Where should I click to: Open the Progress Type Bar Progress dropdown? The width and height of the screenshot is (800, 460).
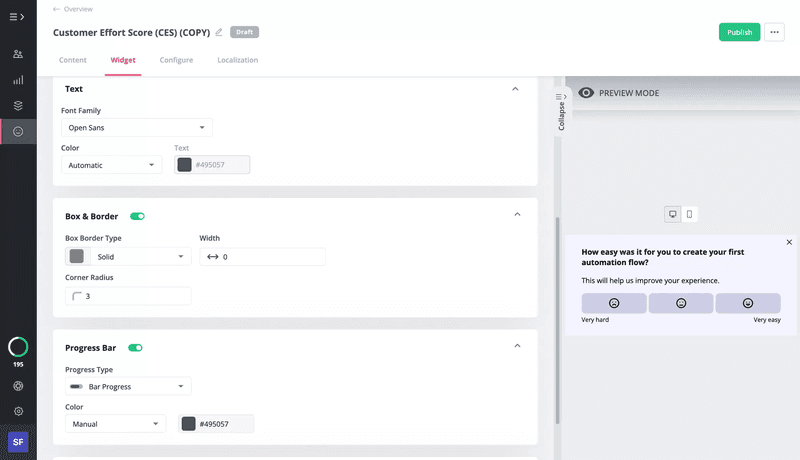pyautogui.click(x=128, y=386)
